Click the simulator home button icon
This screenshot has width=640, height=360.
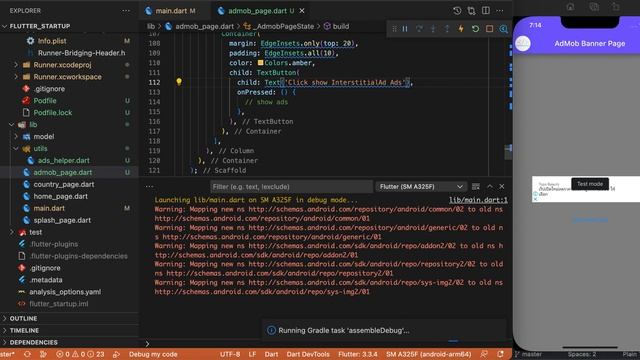point(570,7)
